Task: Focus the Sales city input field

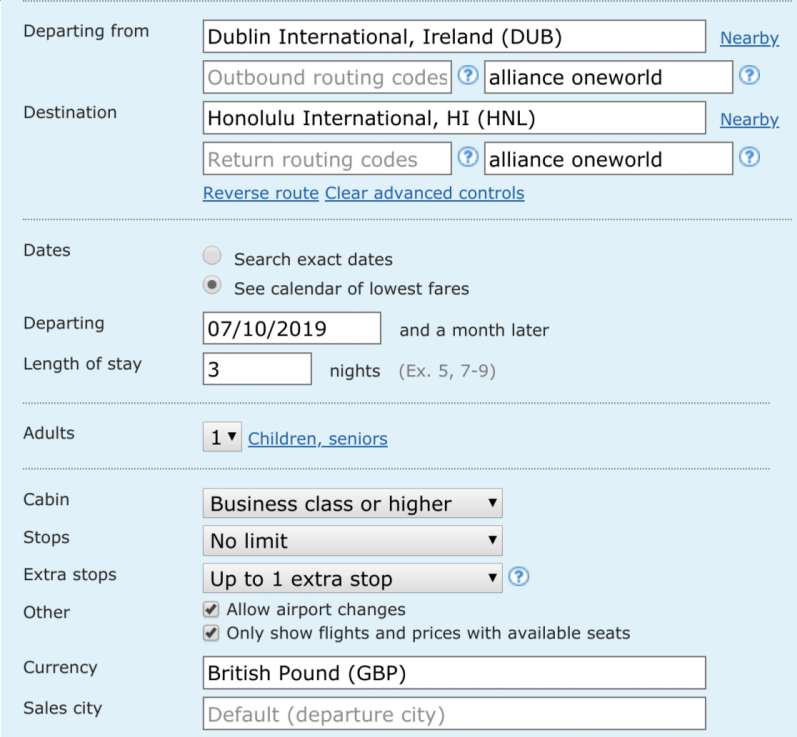Action: tap(454, 714)
